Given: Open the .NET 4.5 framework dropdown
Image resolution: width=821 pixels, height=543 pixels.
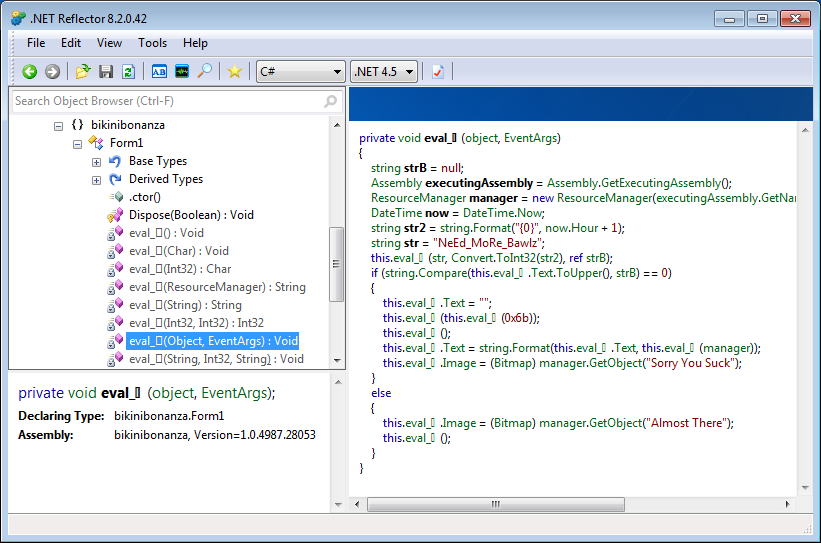Looking at the screenshot, I should pyautogui.click(x=384, y=71).
